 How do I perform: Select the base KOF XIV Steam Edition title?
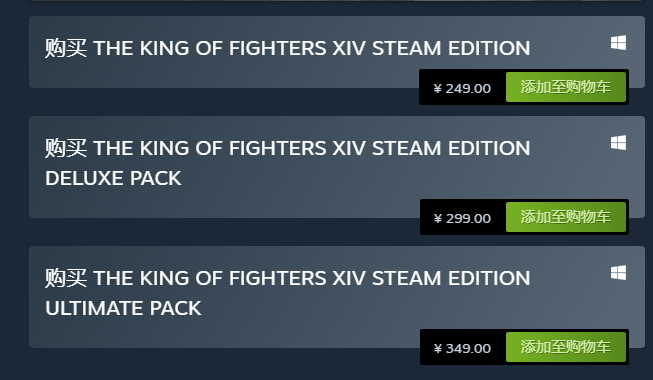[x=287, y=48]
